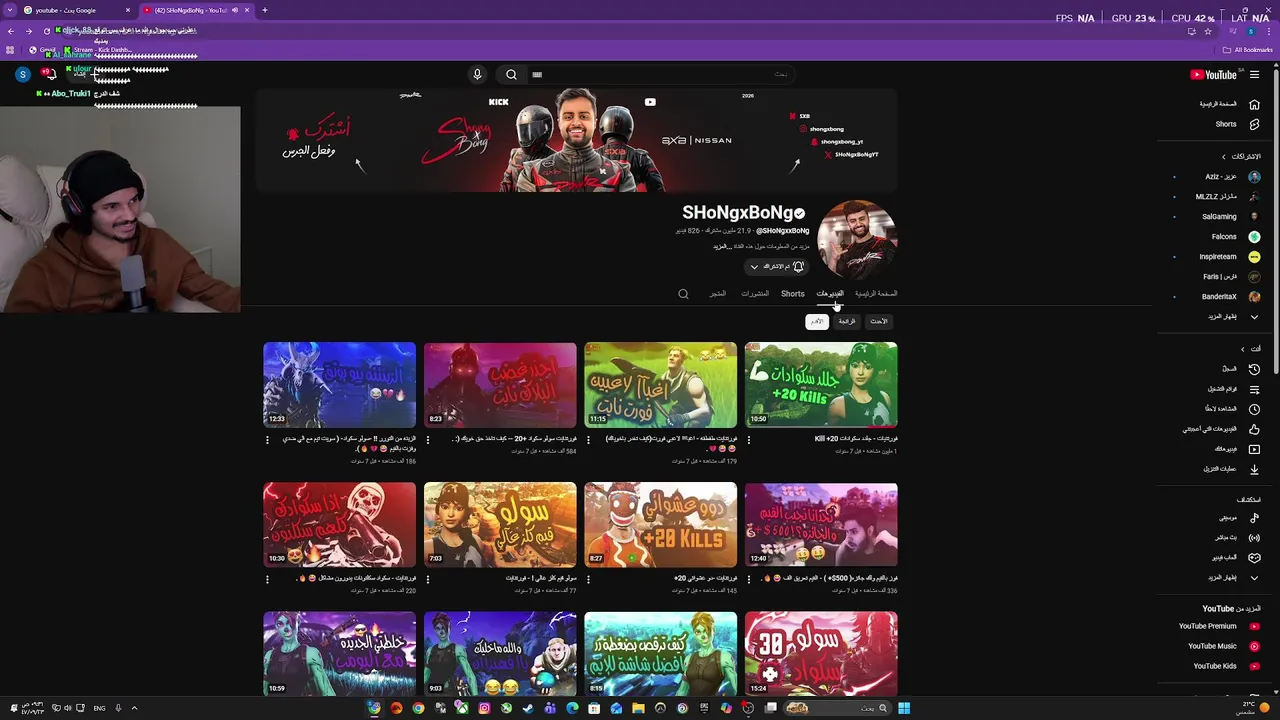
Task: Select the channel Videos tab
Action: point(830,294)
